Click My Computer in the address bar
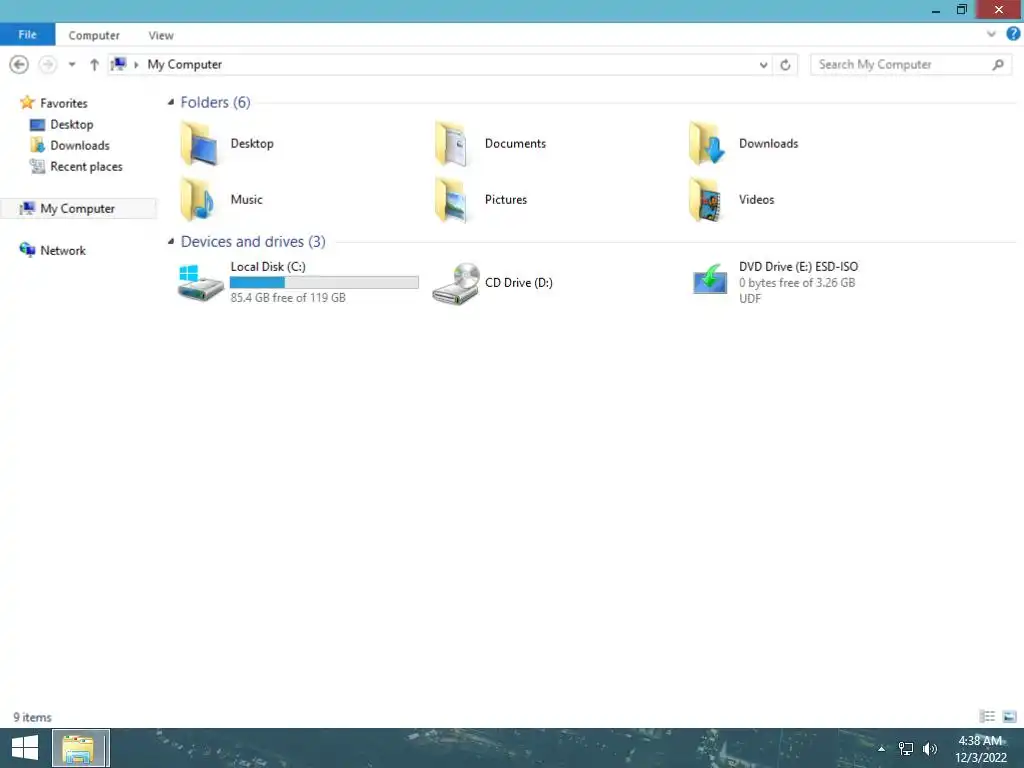The image size is (1024, 768). coord(185,65)
